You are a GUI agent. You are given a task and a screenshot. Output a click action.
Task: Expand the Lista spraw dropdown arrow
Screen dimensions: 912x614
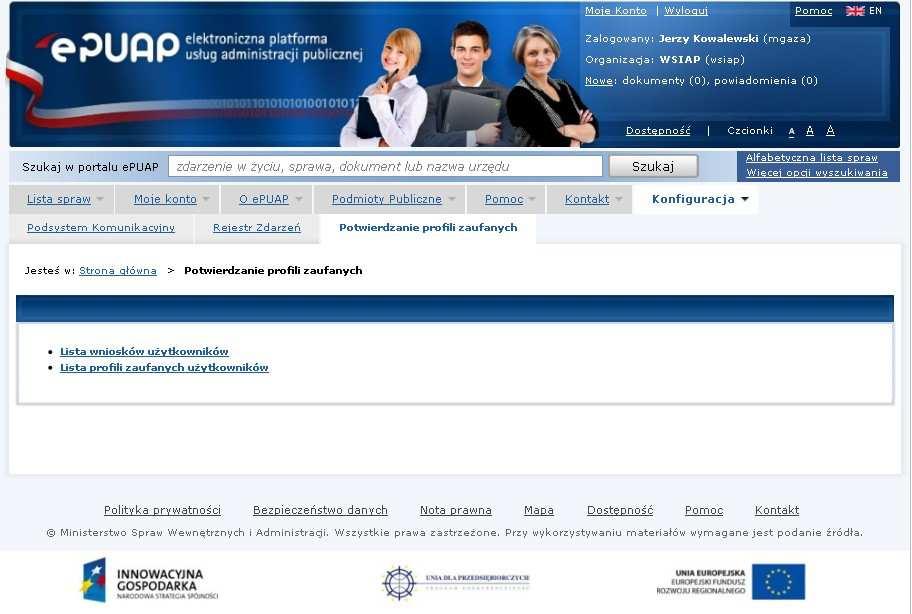(100, 199)
